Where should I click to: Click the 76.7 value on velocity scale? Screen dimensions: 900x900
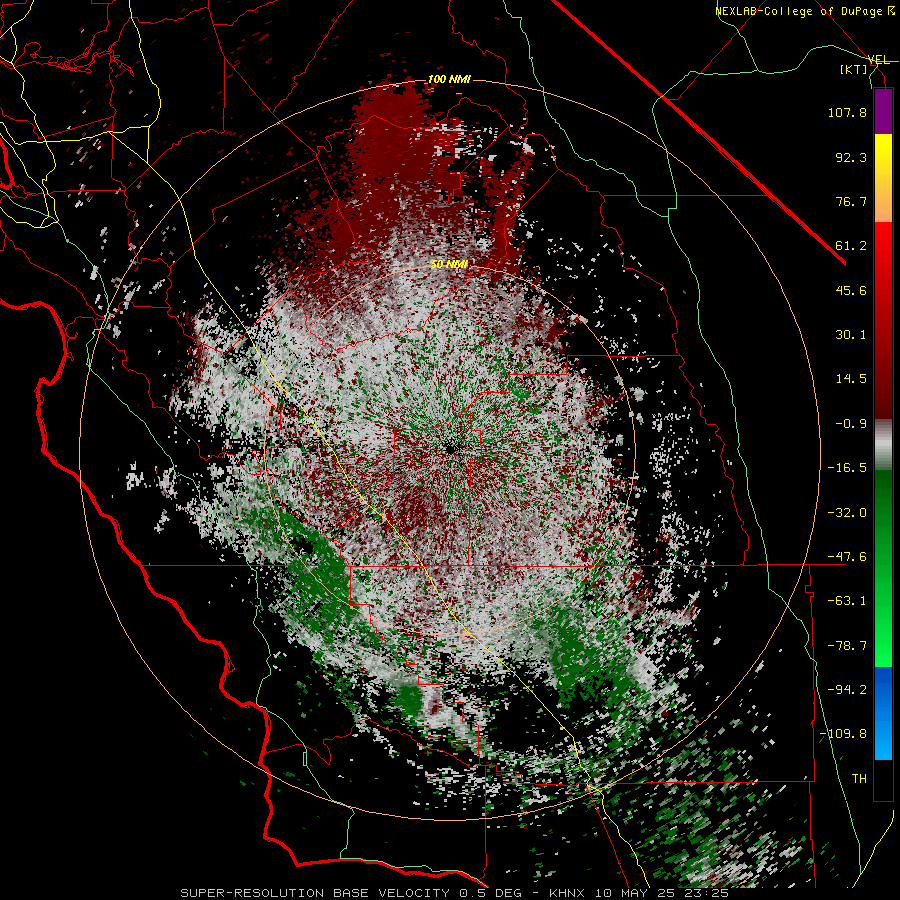851,201
